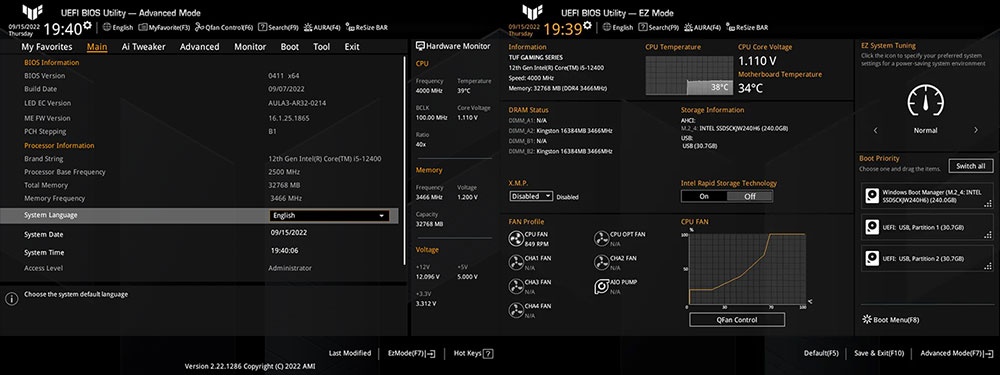Open Boot Menu(F8) icon

[867, 320]
